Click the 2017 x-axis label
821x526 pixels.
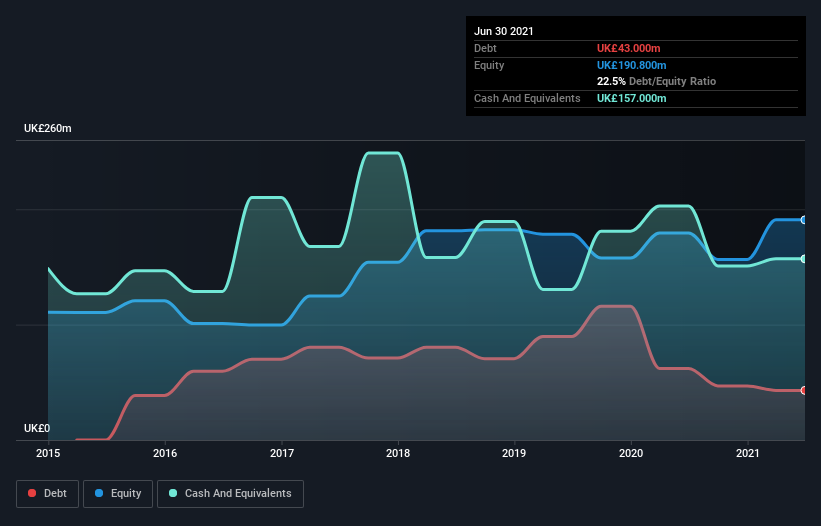tap(282, 453)
